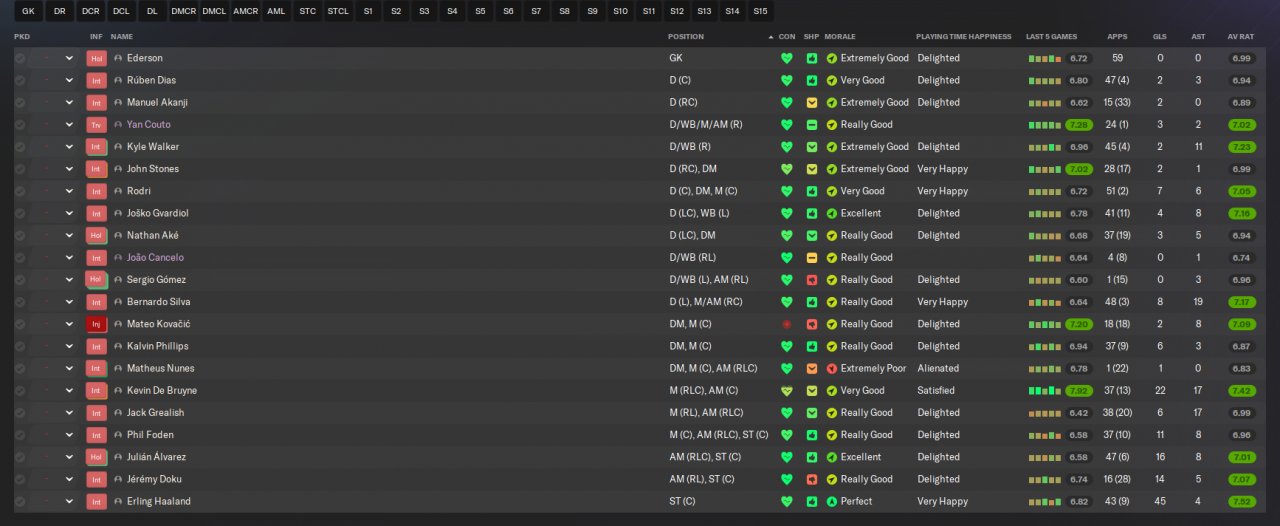
Task: Select the GK position slot
Action: point(28,11)
